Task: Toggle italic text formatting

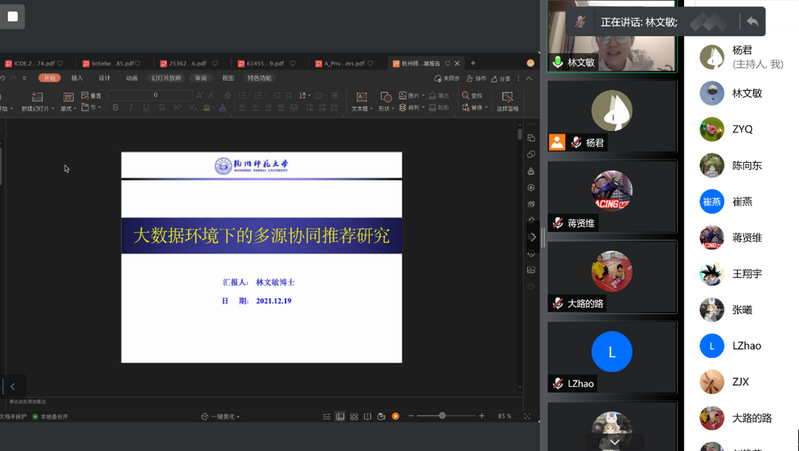Action: (131, 107)
